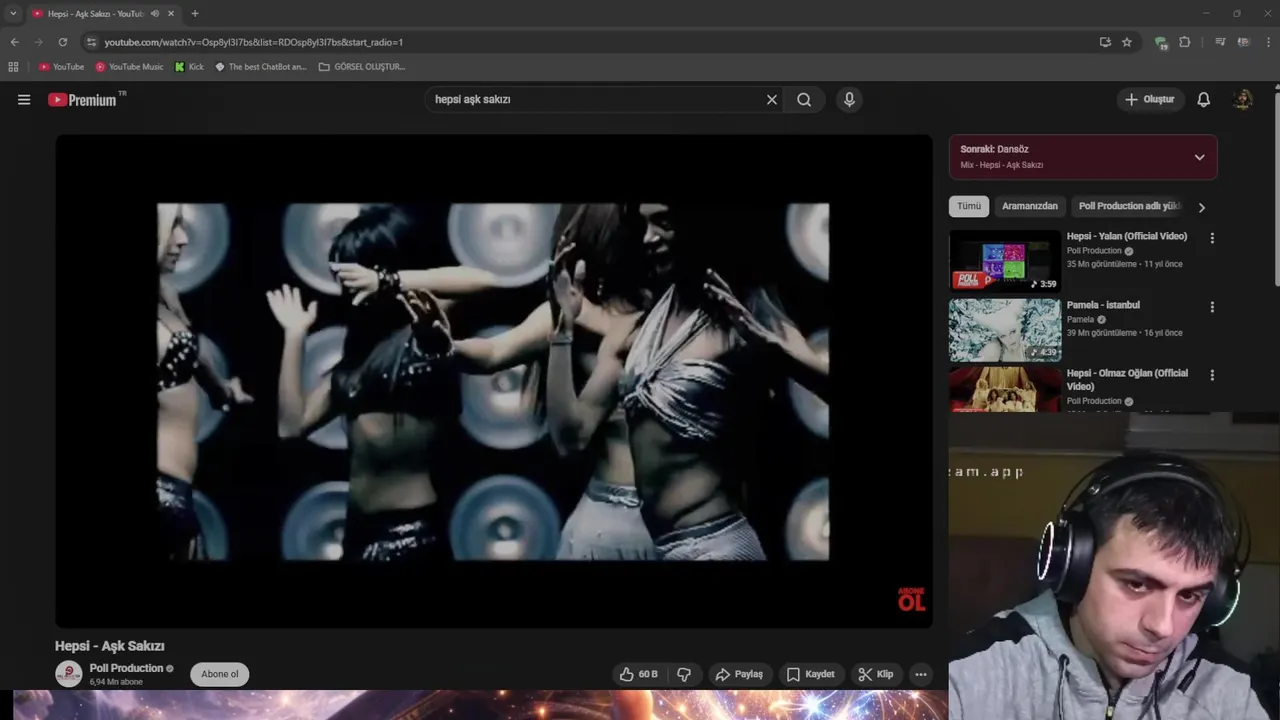Open a new browser tab
1280x720 pixels.
pyautogui.click(x=195, y=14)
